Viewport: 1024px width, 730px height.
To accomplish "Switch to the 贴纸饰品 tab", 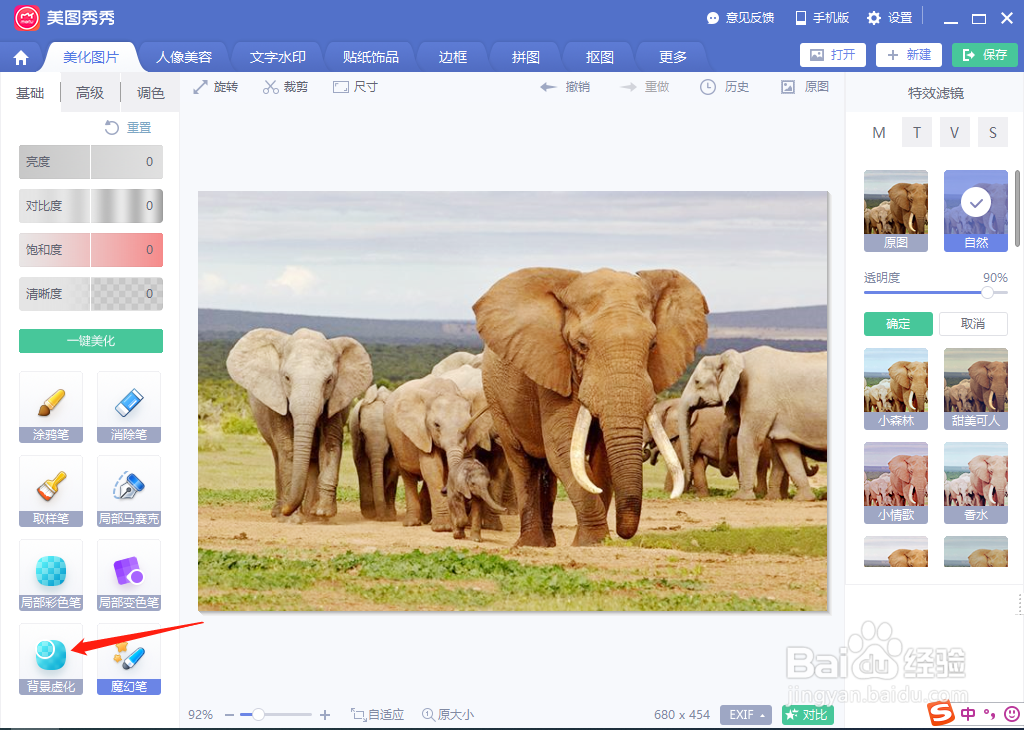I will click(x=371, y=57).
